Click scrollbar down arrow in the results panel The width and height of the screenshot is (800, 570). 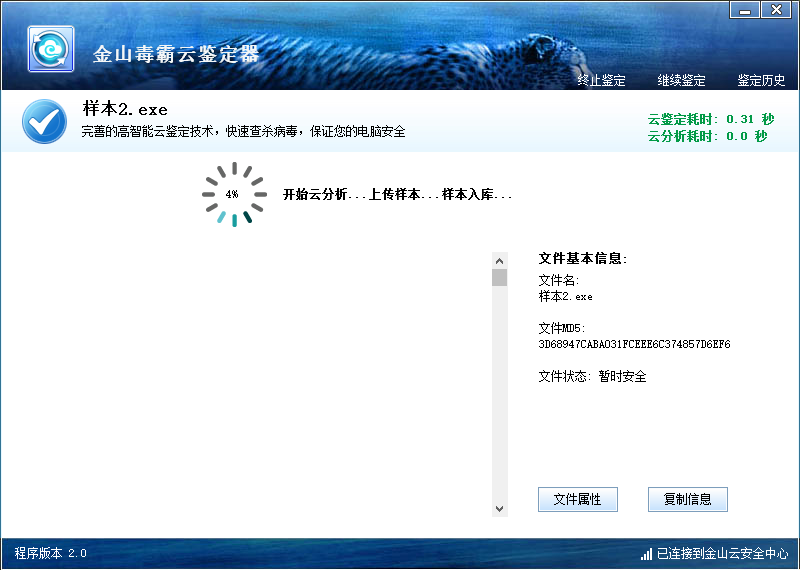(x=499, y=509)
